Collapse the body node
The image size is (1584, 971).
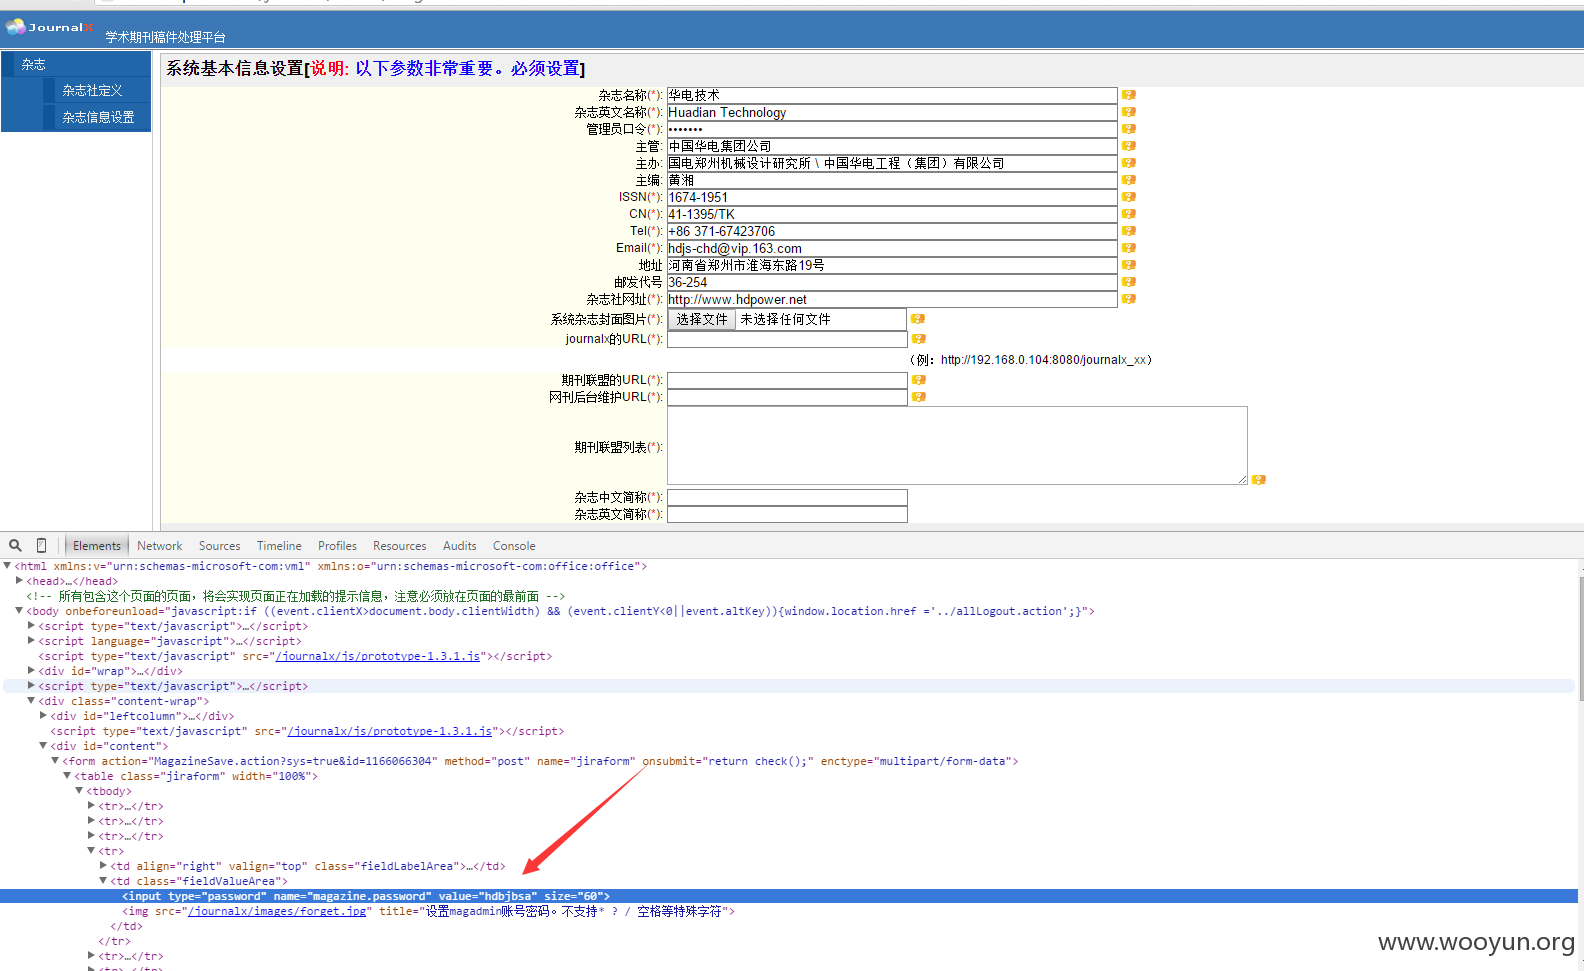(x=19, y=611)
